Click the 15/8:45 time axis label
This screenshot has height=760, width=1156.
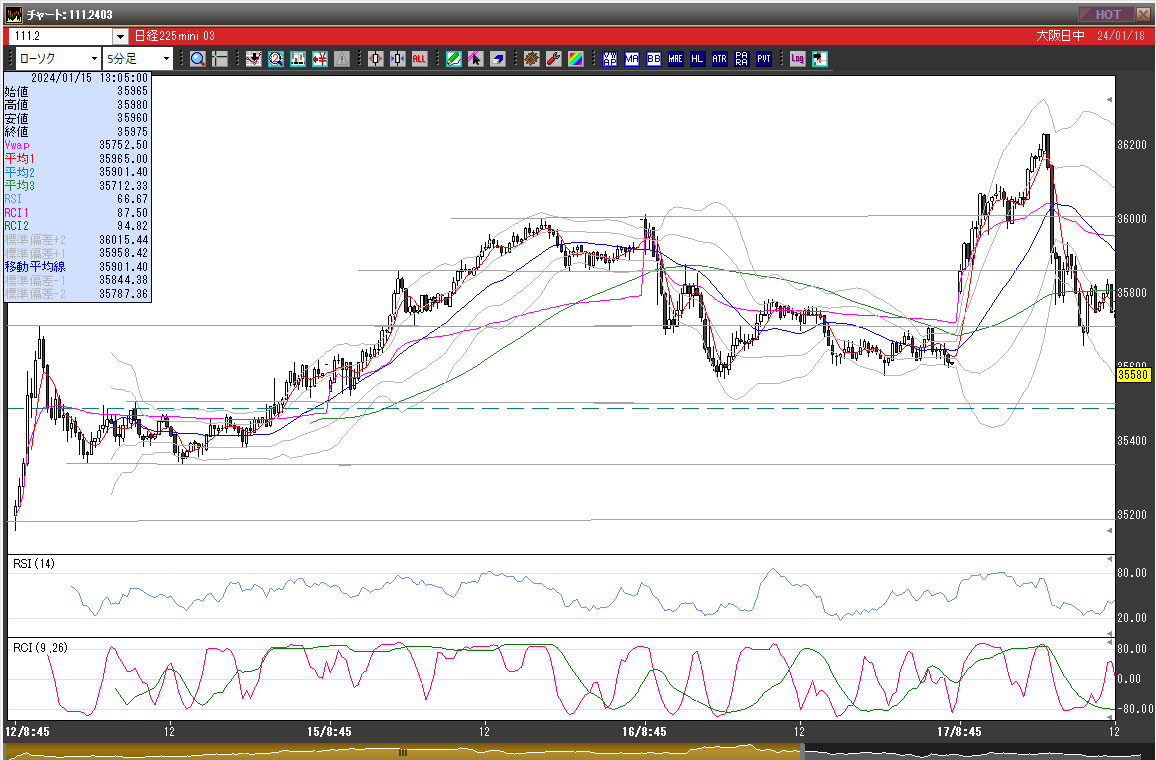point(329,732)
